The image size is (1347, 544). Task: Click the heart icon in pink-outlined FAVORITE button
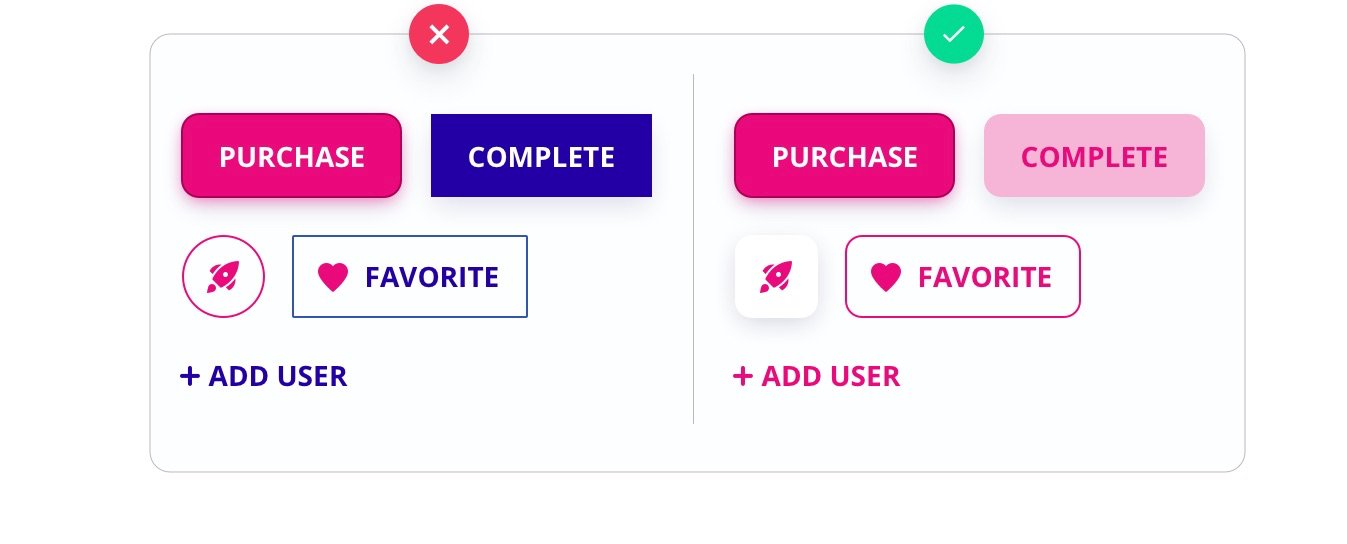point(886,277)
